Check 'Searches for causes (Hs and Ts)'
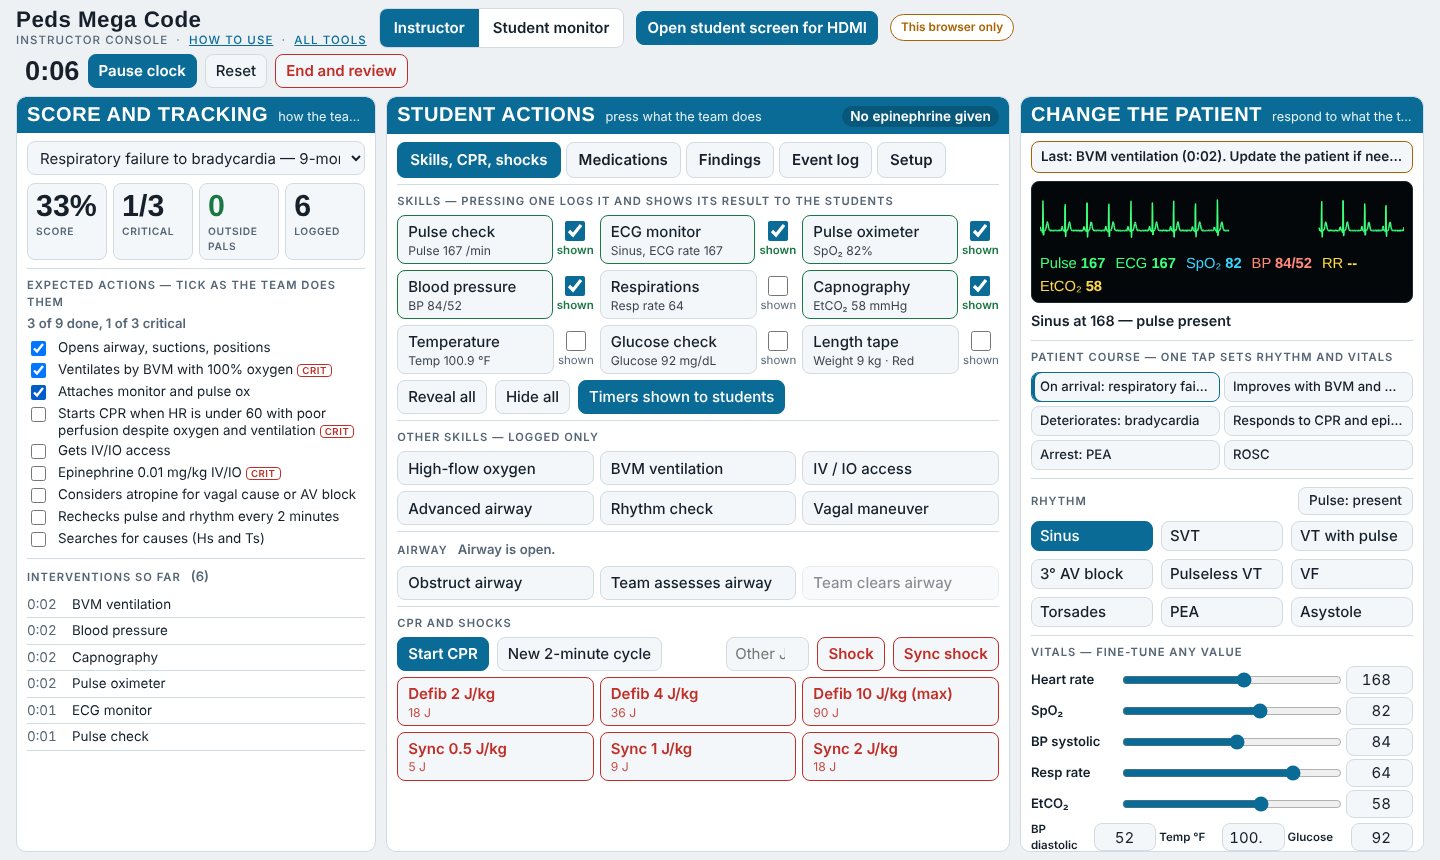This screenshot has width=1440, height=860. 39,539
